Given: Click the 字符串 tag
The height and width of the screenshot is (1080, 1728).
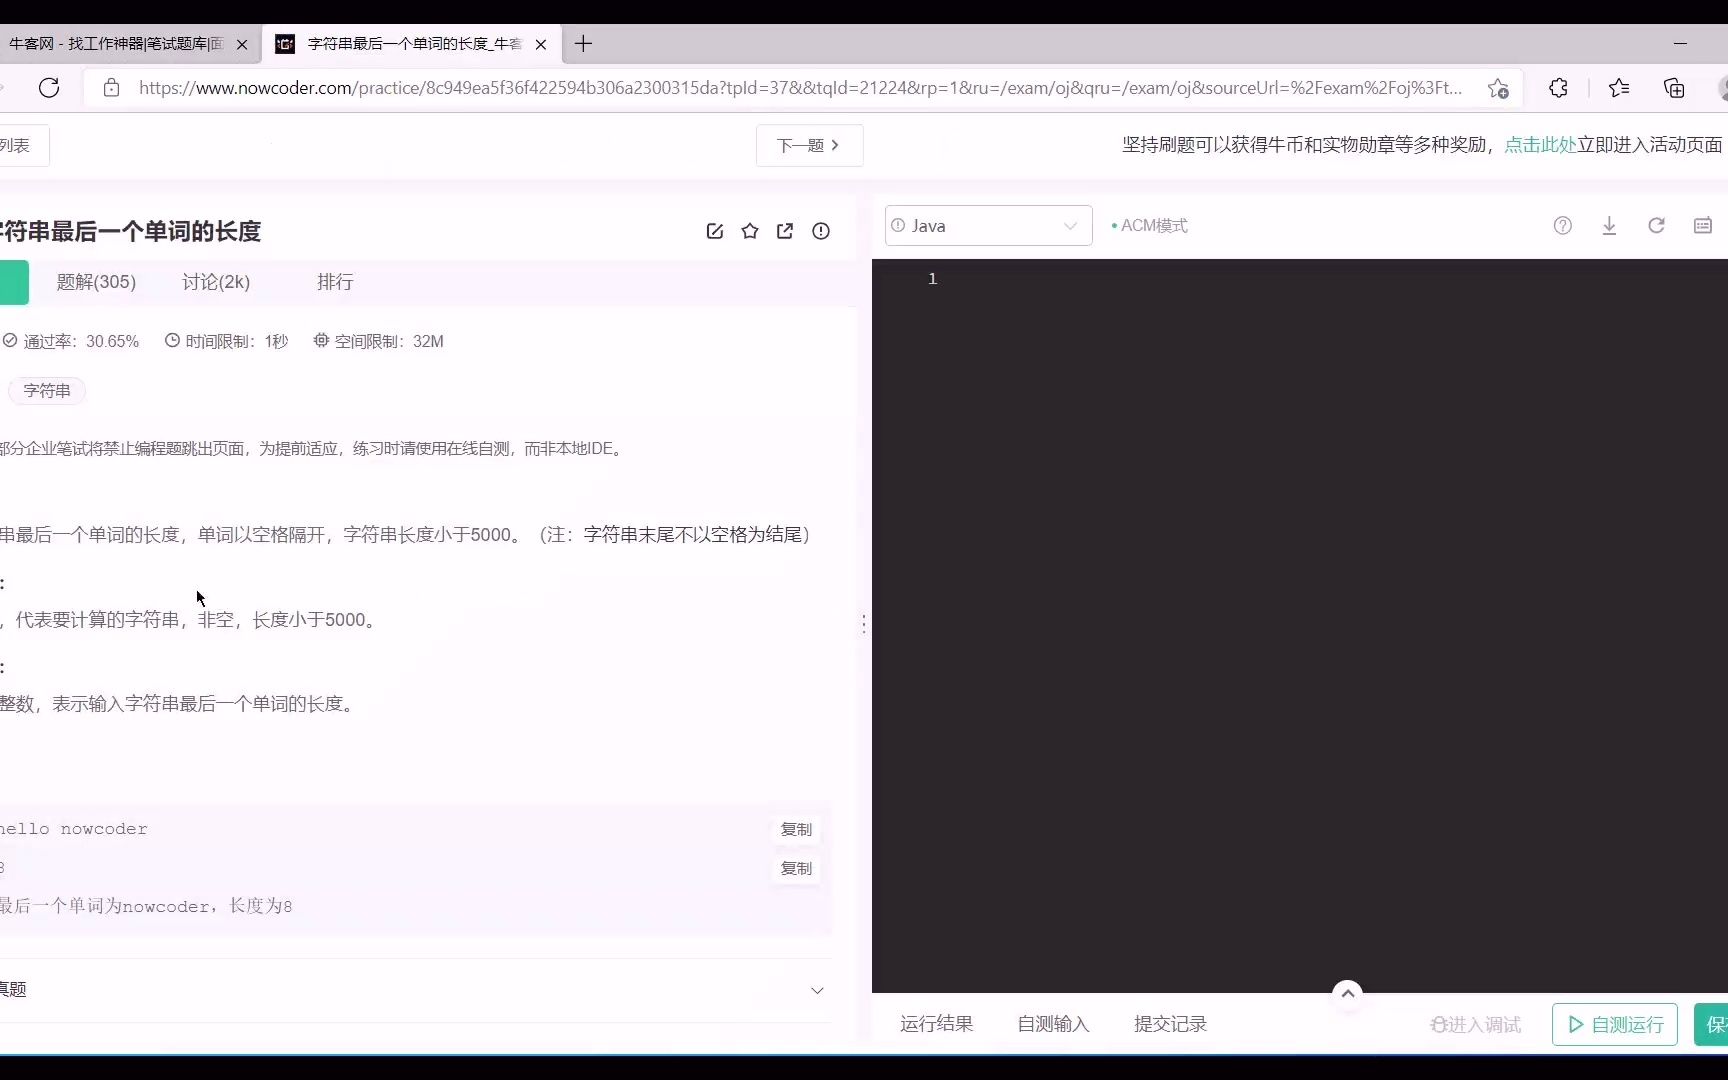Looking at the screenshot, I should pos(47,391).
